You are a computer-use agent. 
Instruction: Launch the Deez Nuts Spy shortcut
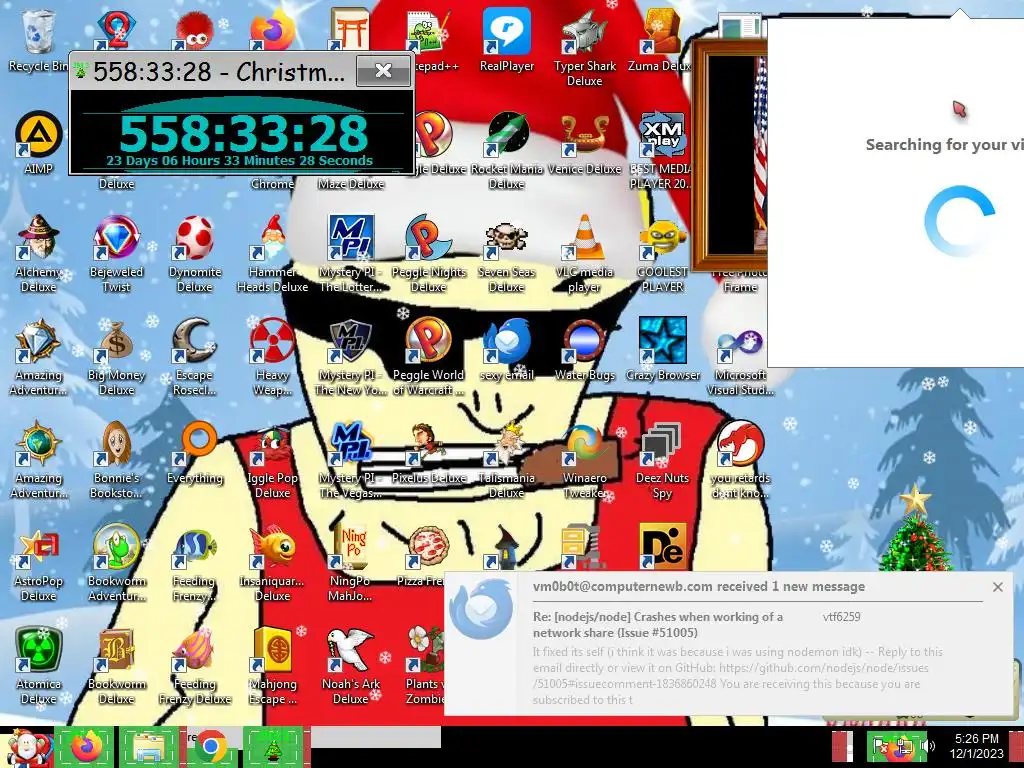pyautogui.click(x=662, y=461)
